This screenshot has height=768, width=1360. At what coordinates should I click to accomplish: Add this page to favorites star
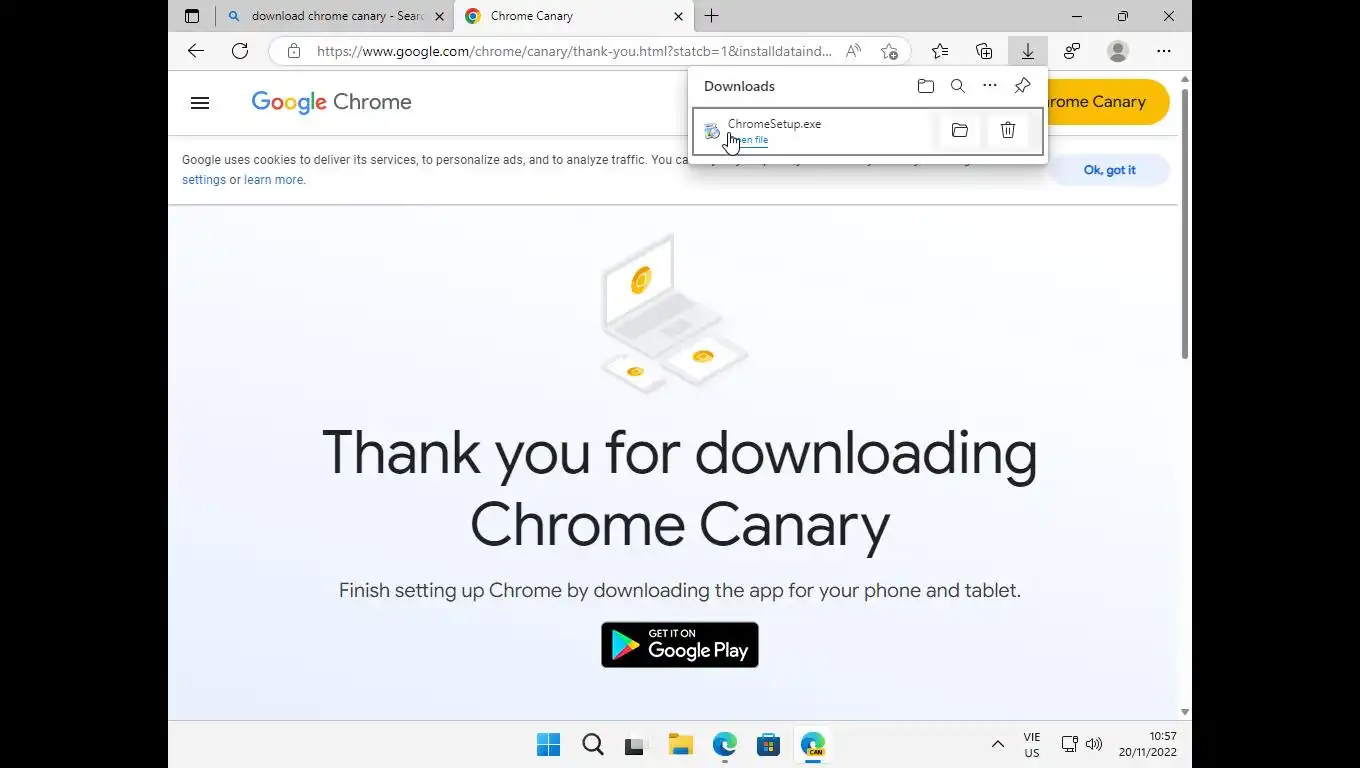tap(889, 51)
